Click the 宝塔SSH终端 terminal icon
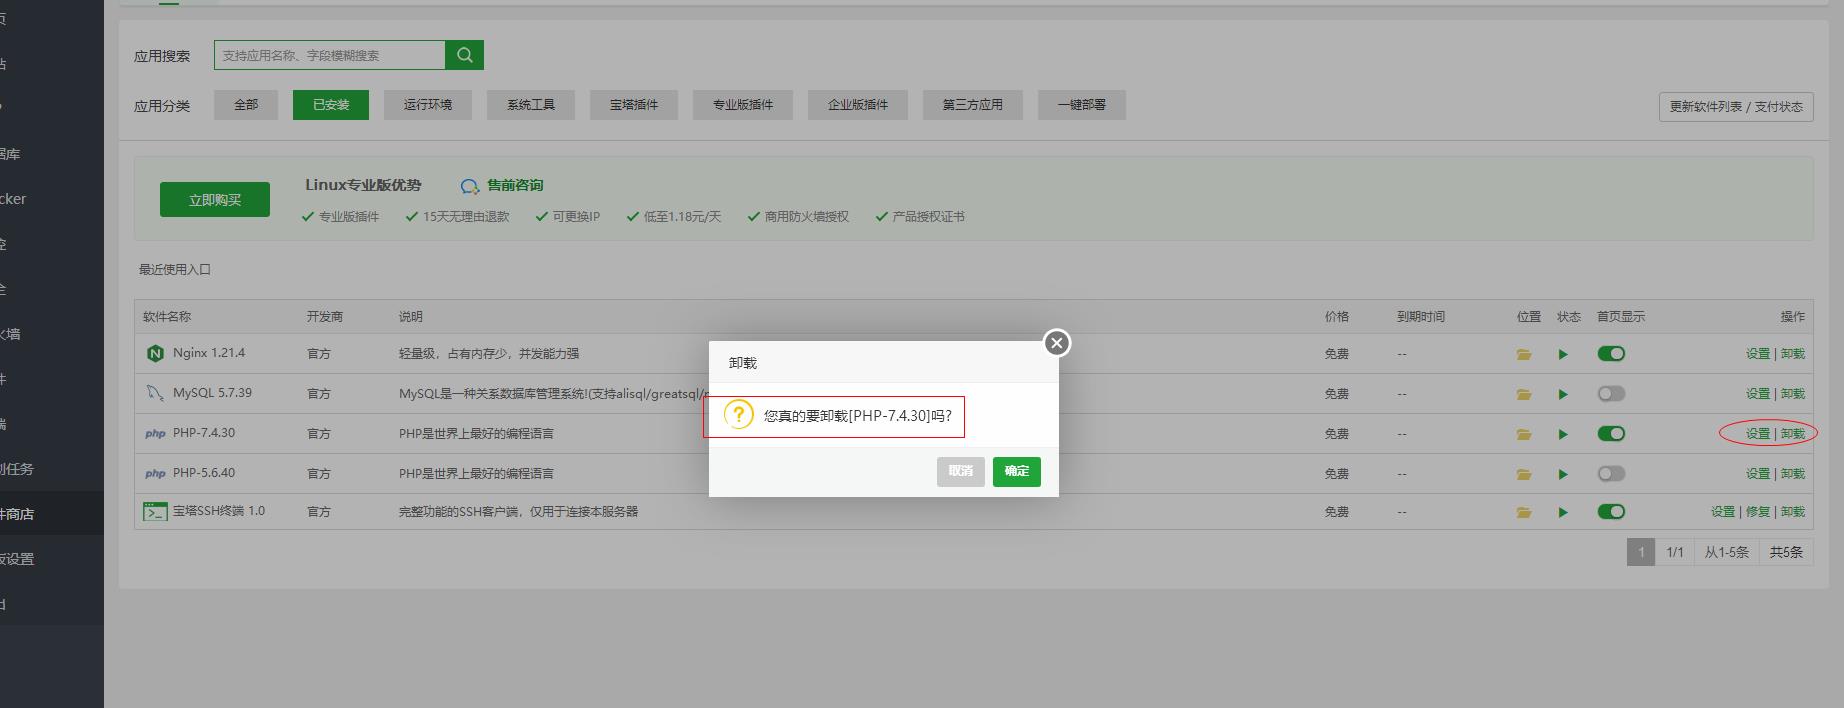This screenshot has width=1844, height=708. pyautogui.click(x=155, y=512)
